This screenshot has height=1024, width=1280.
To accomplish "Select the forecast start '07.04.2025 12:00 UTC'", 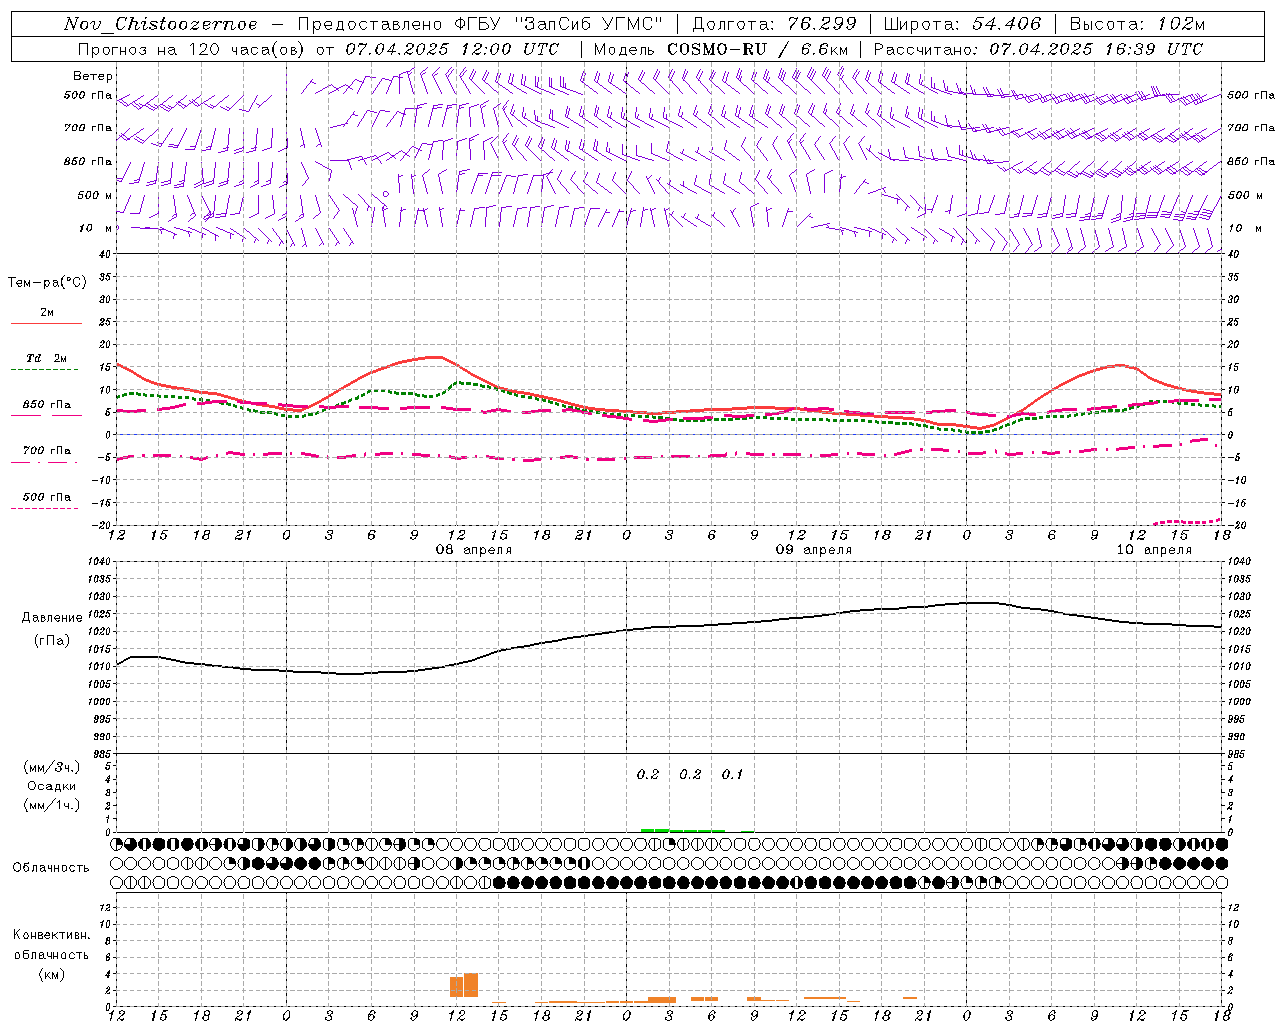I will click(452, 49).
